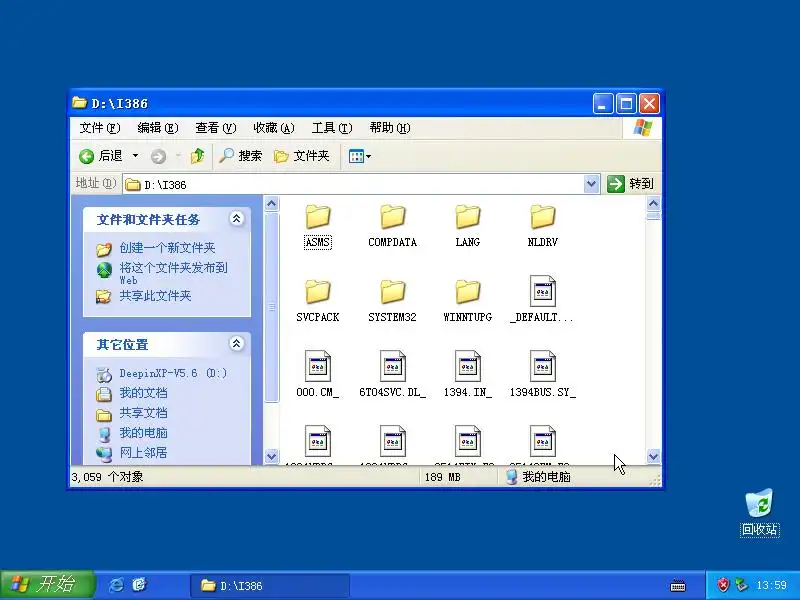Open 网上邻居 location link
800x600 pixels.
click(143, 453)
